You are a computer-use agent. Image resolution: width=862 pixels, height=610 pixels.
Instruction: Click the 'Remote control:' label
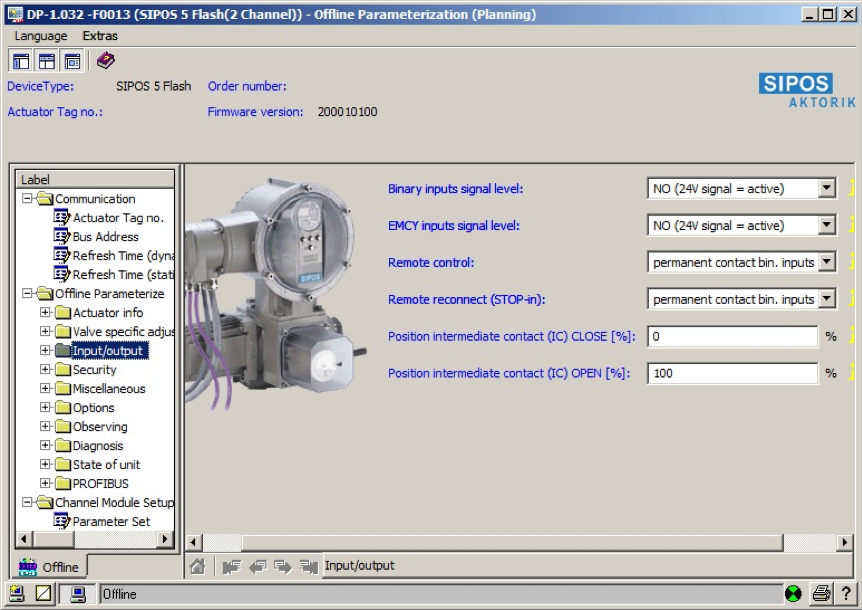[431, 263]
